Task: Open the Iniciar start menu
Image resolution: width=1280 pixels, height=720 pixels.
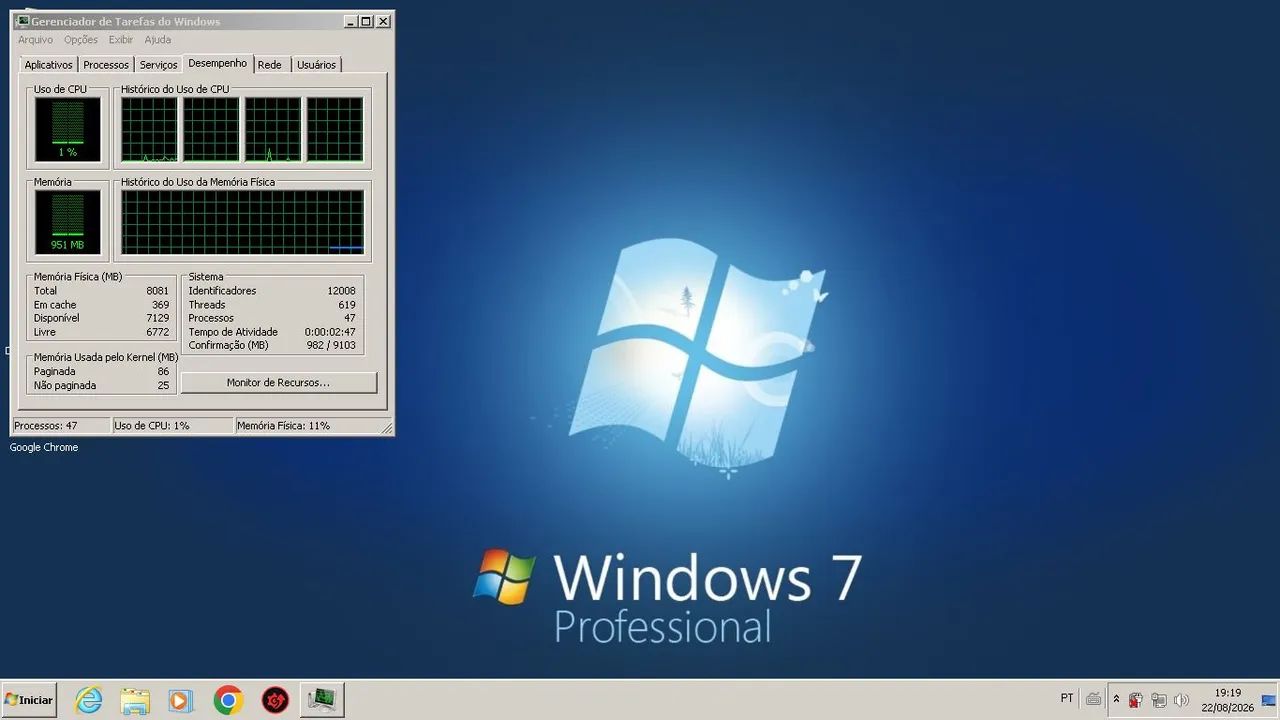Action: (x=29, y=700)
